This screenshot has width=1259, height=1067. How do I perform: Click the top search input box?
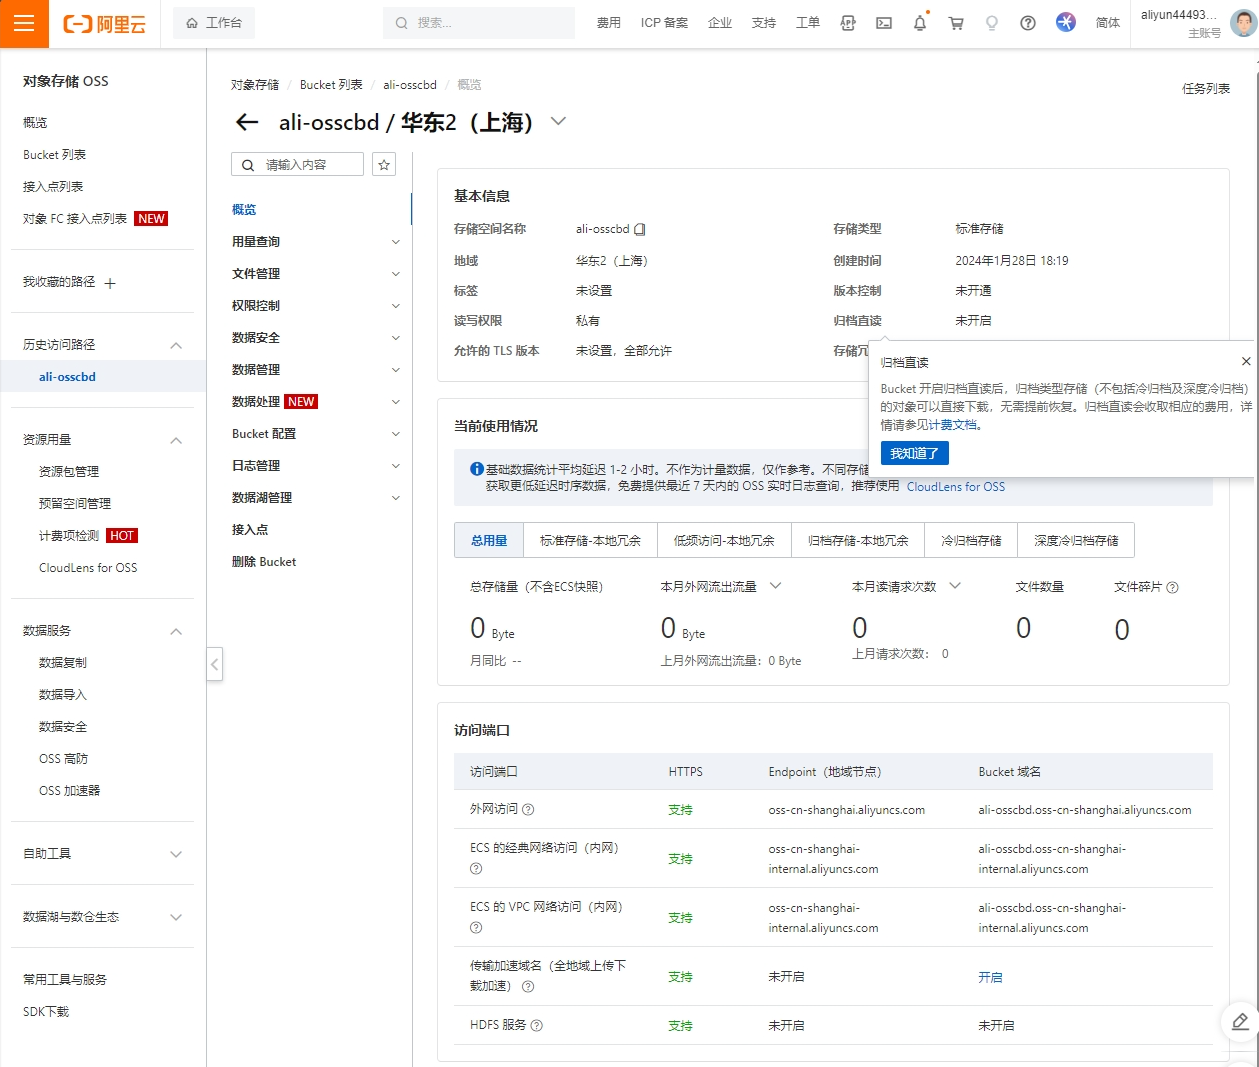tap(479, 23)
